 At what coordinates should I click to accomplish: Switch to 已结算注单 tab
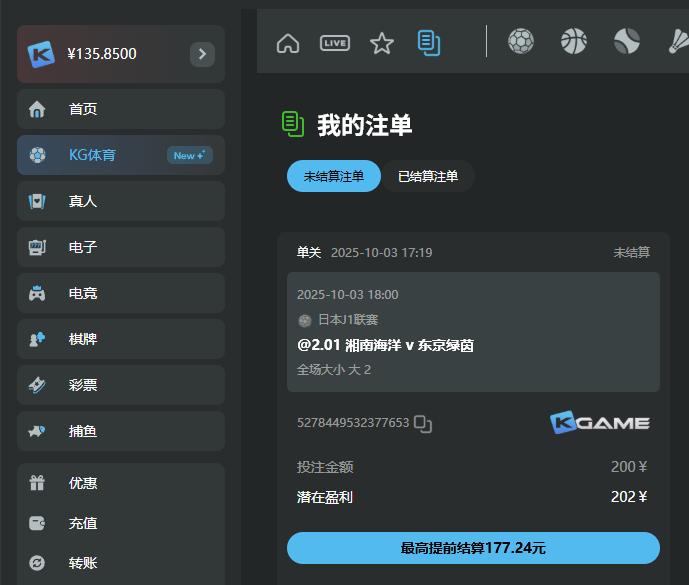428,176
